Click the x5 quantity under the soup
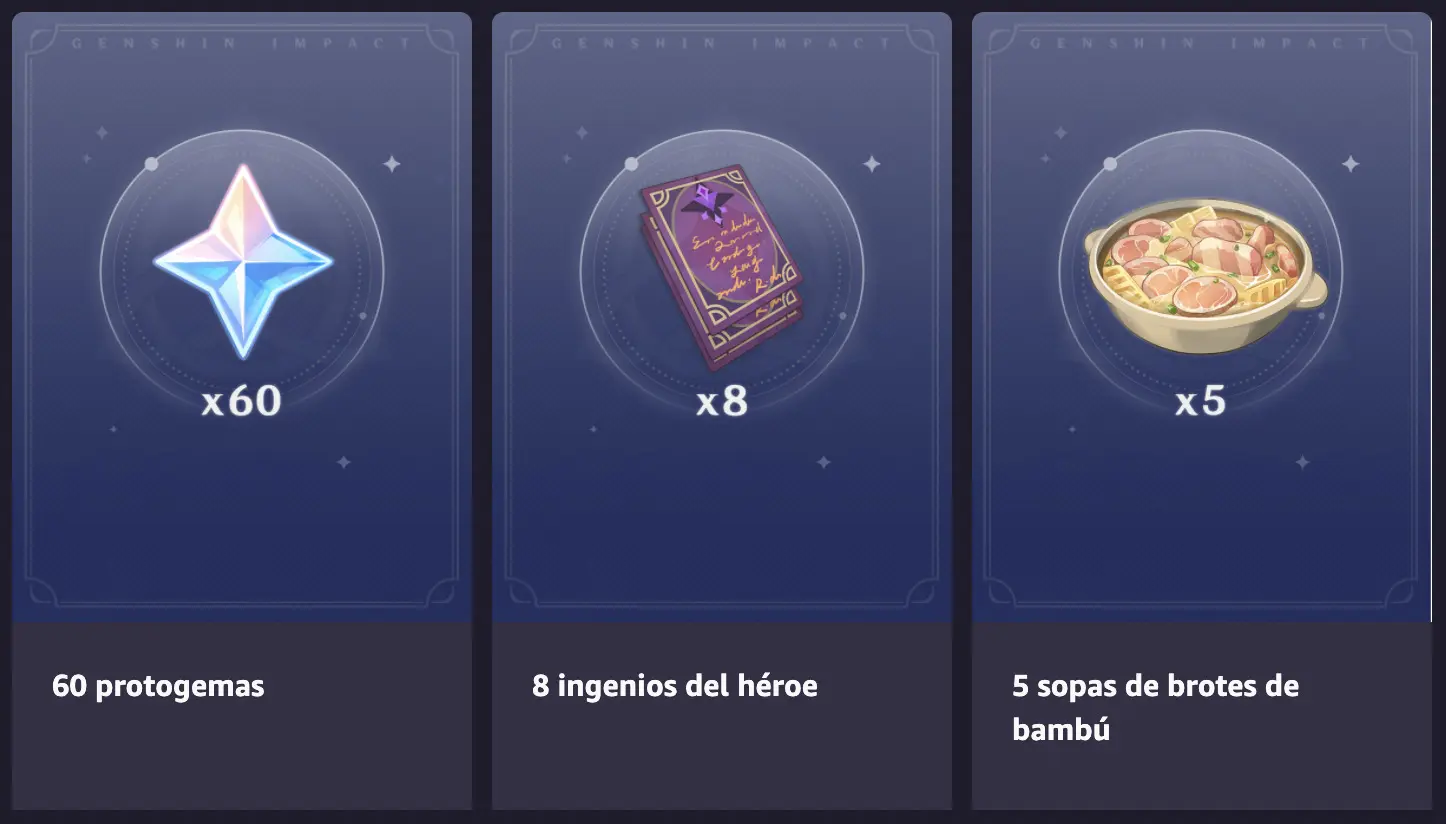 [1200, 401]
